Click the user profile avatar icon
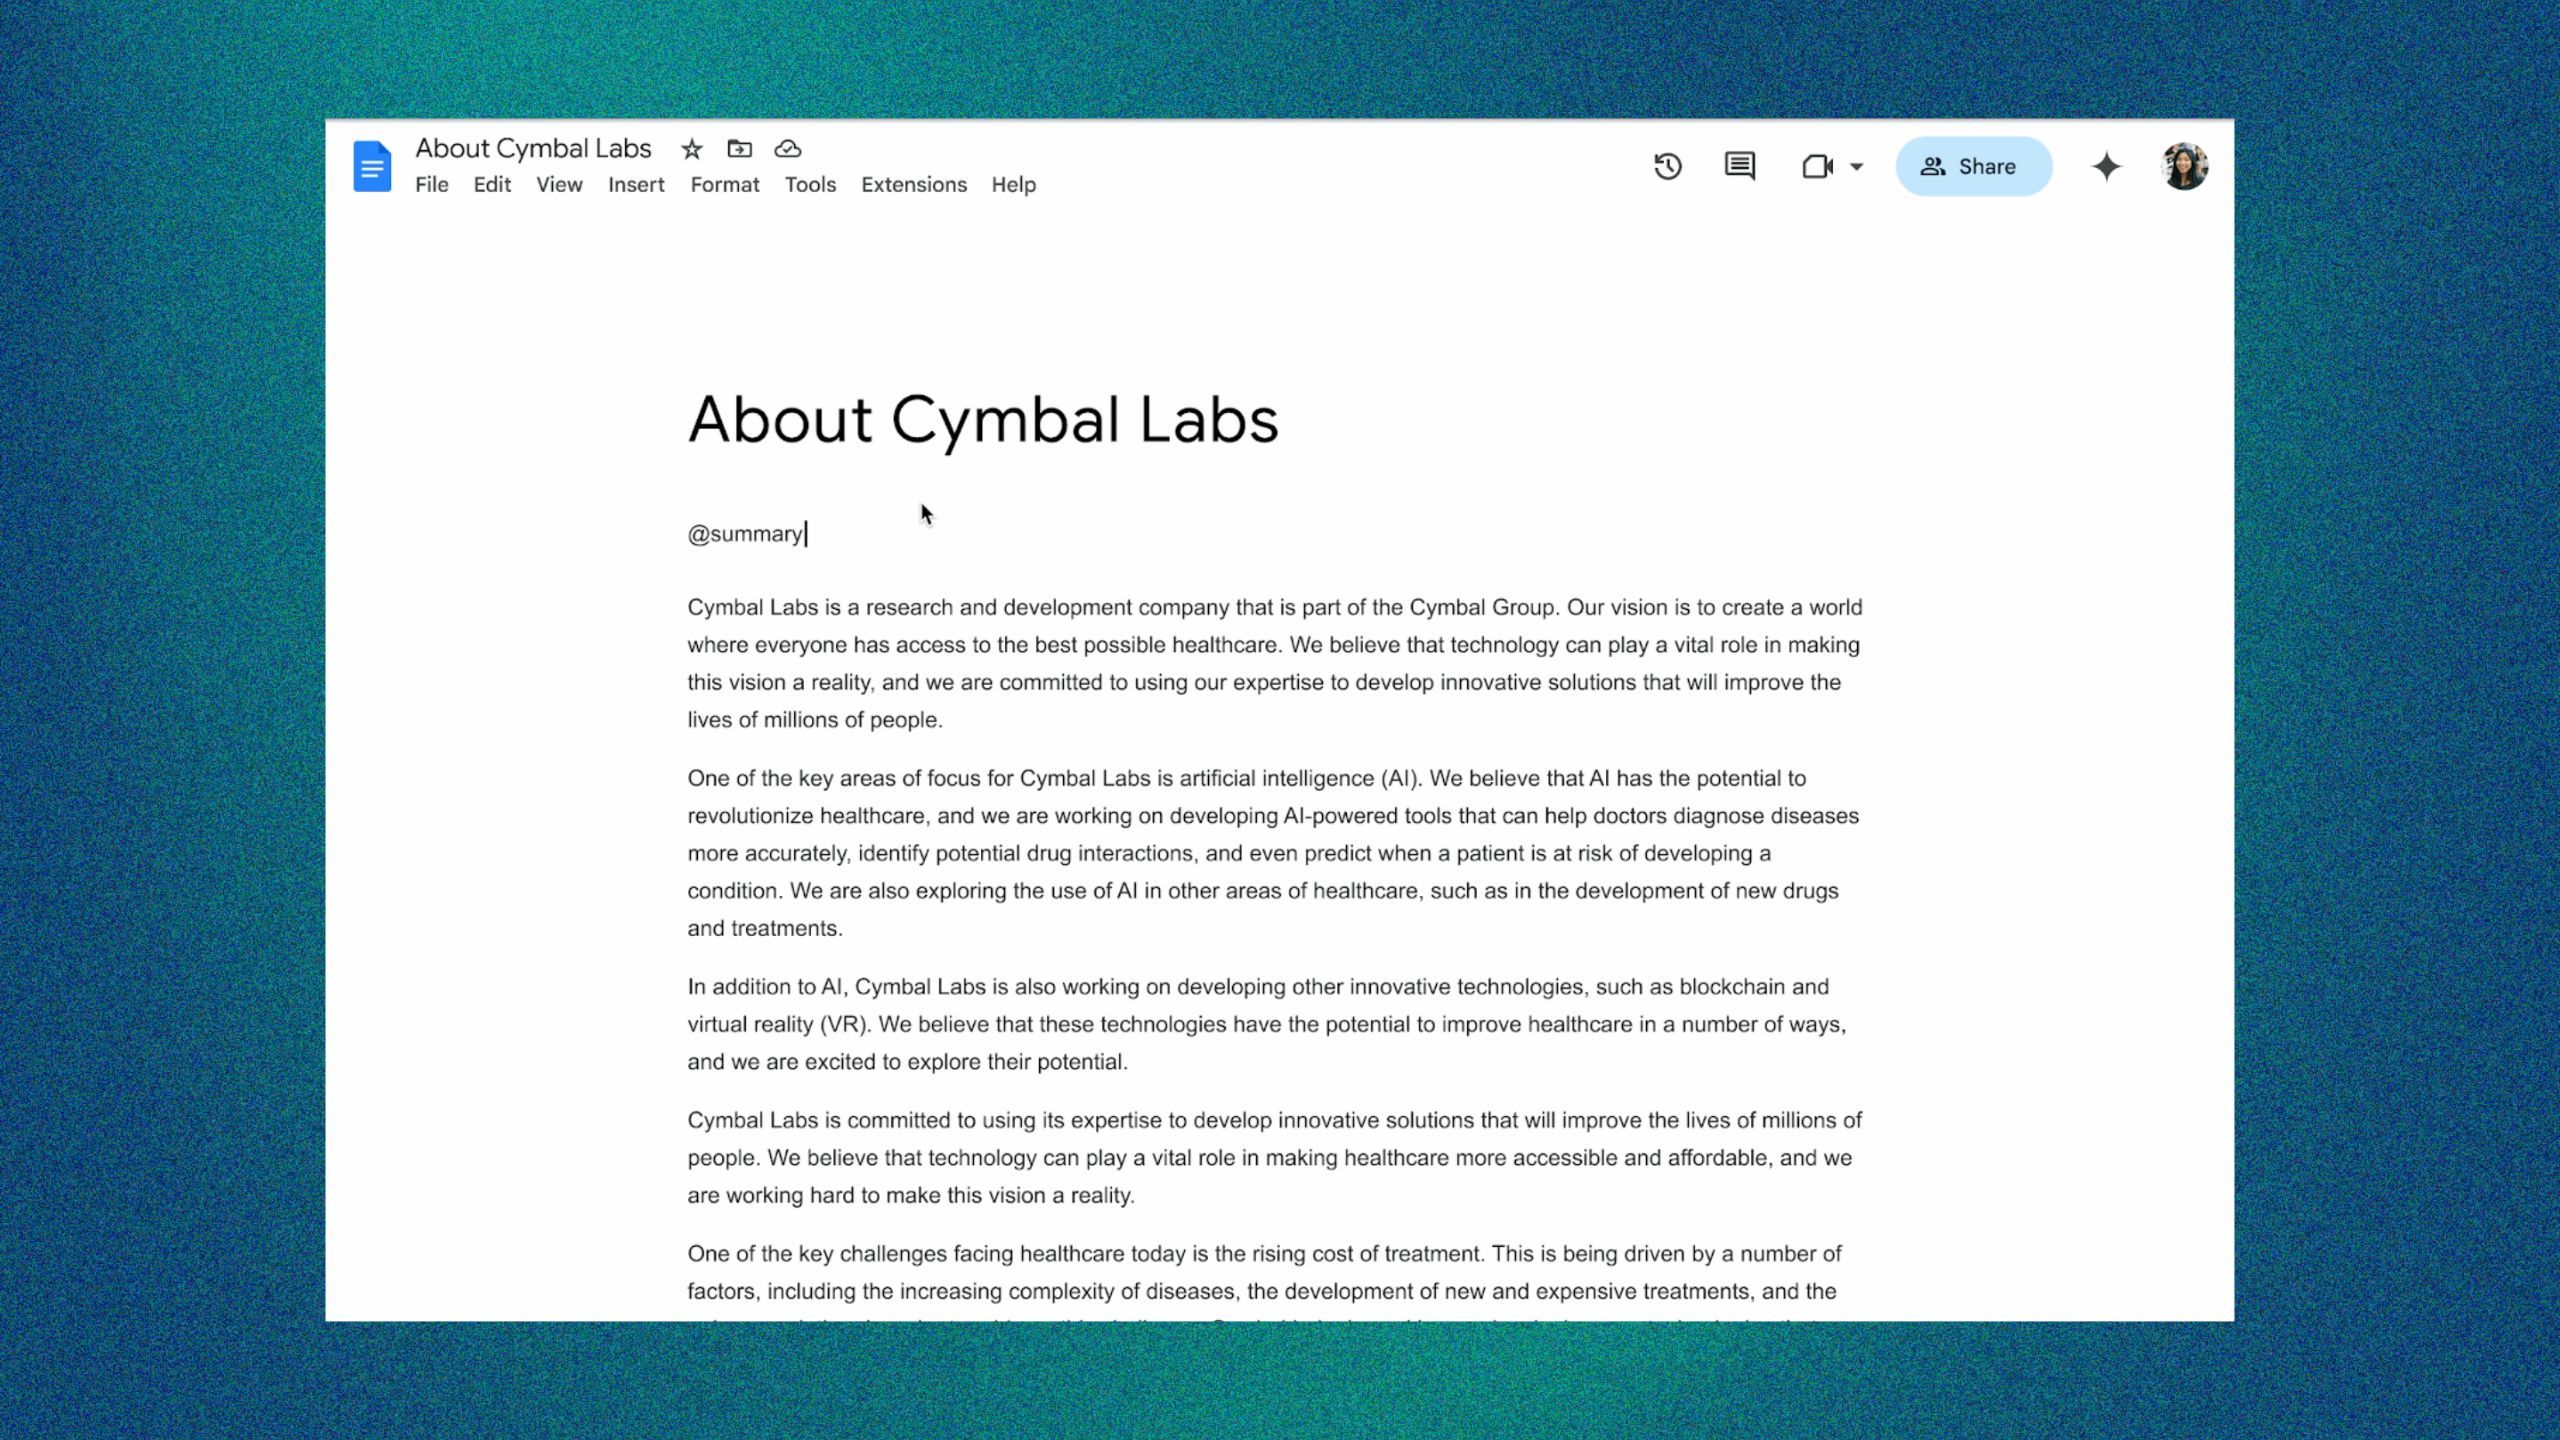This screenshot has height=1440, width=2560. 2185,165
